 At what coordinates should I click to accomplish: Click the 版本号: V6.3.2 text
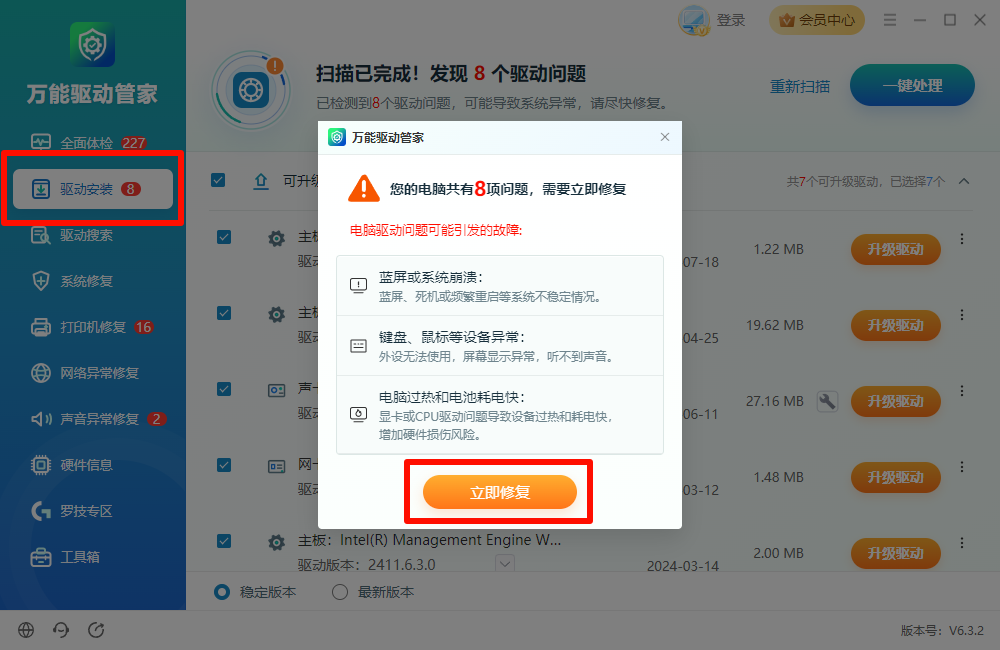942,630
